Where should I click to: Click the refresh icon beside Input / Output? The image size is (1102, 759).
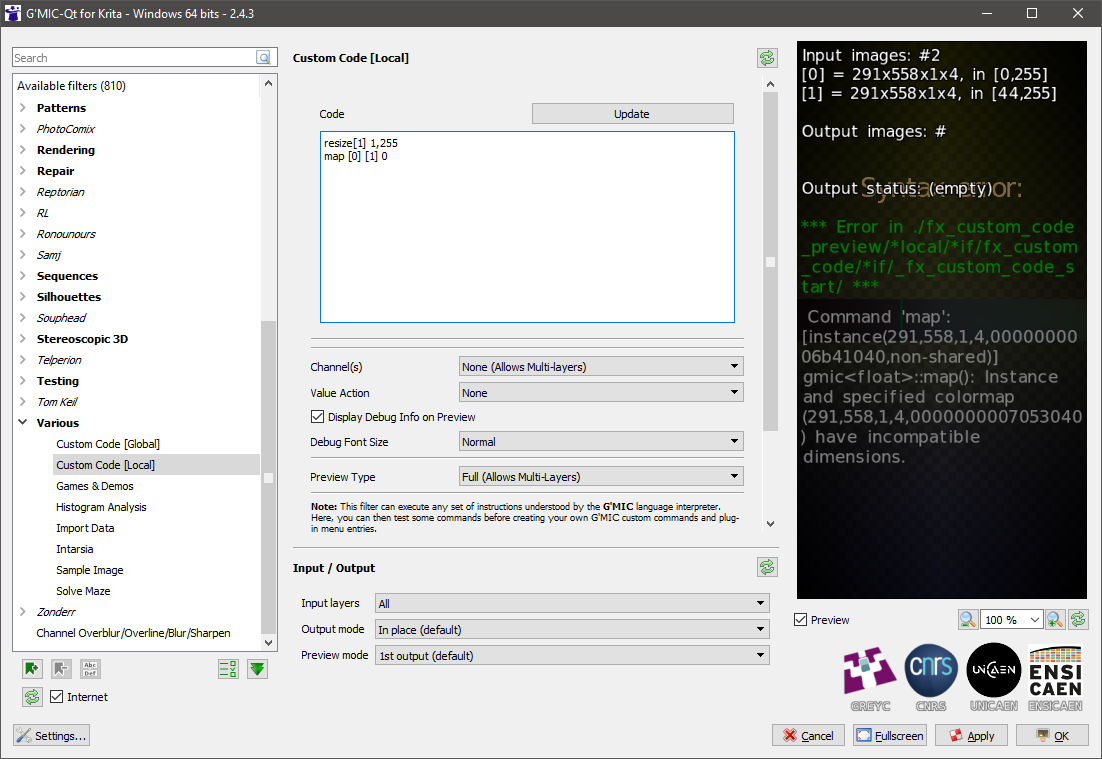point(767,567)
